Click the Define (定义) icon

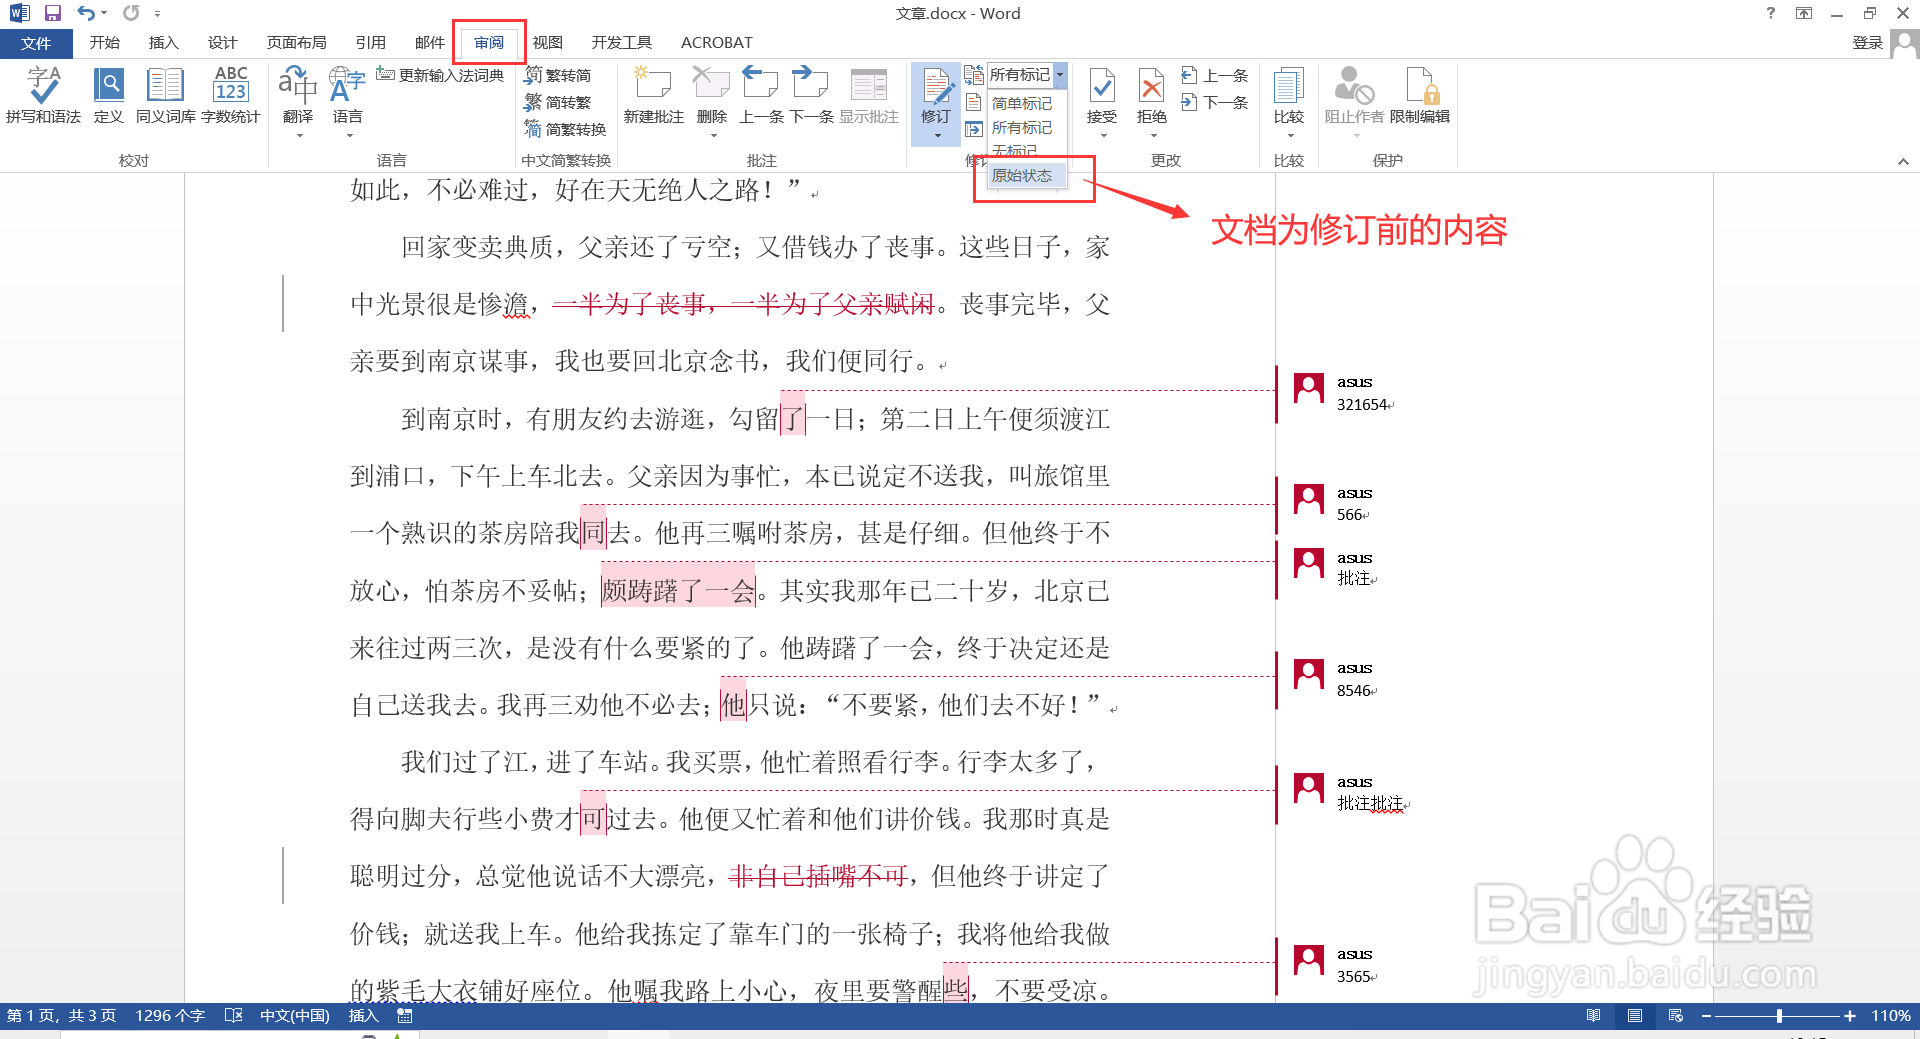click(x=108, y=95)
